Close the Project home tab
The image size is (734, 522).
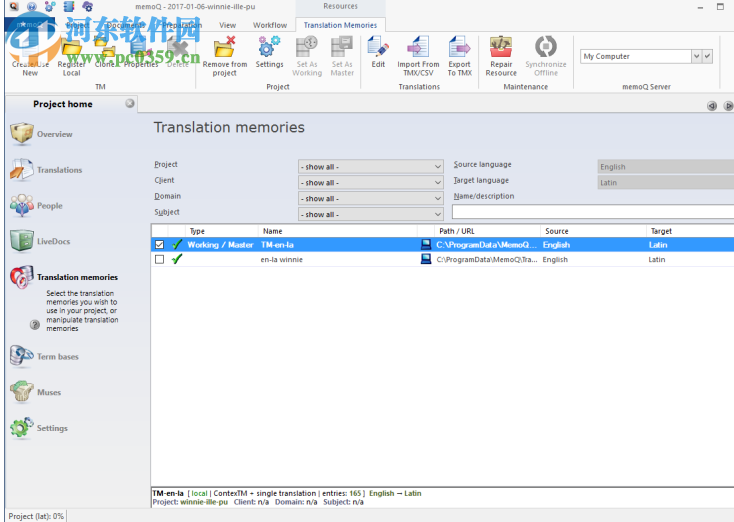130,103
